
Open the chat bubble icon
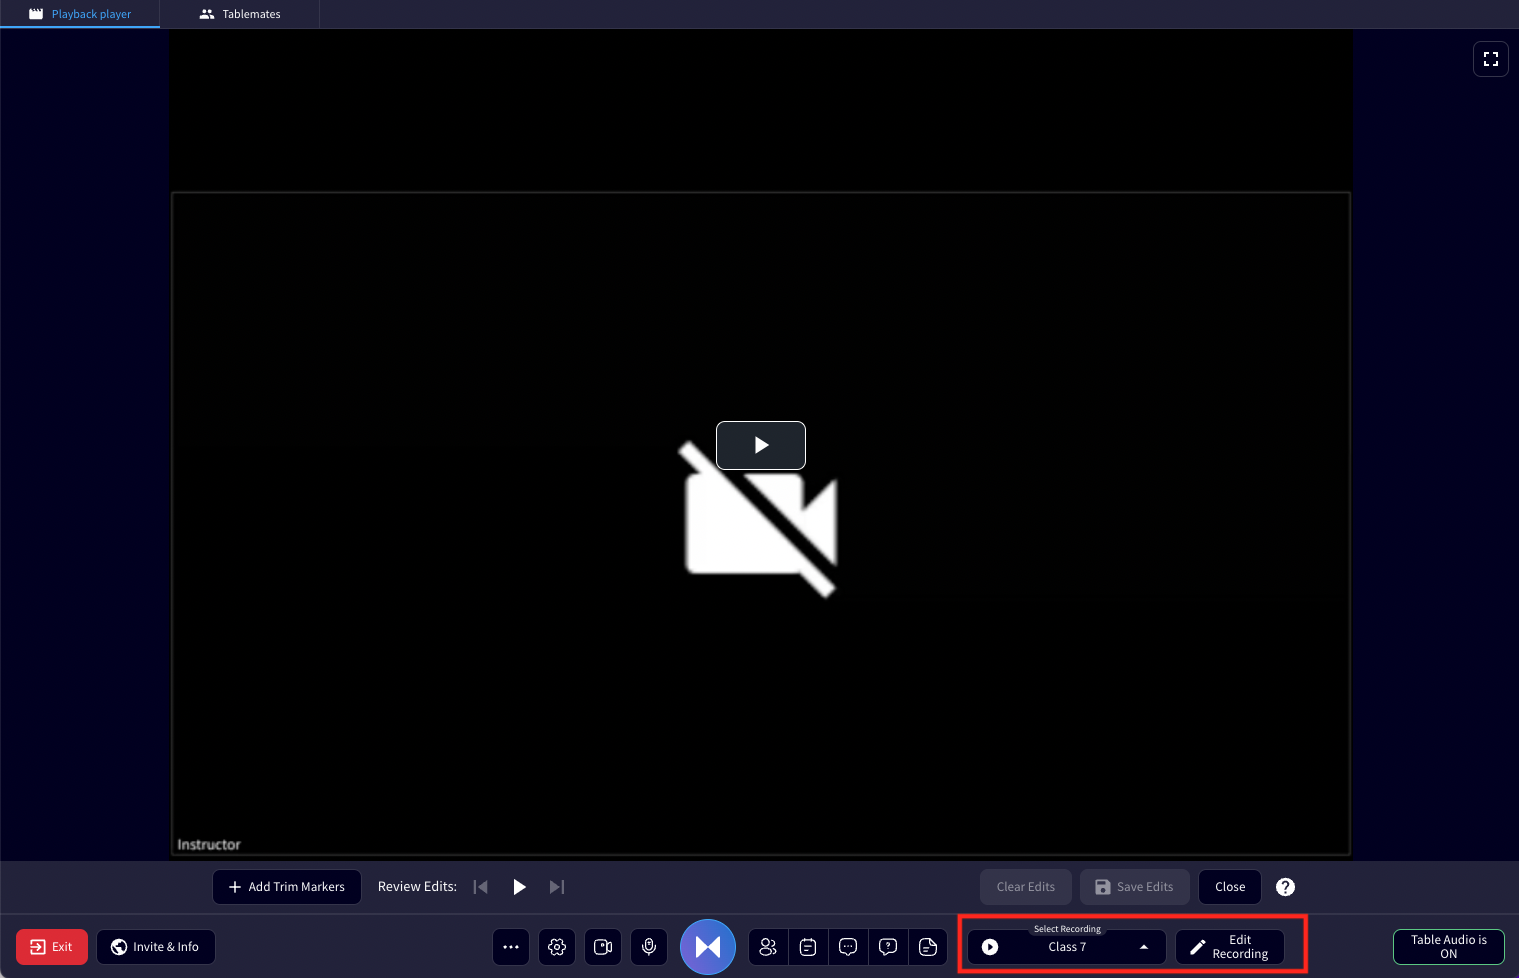tap(848, 947)
